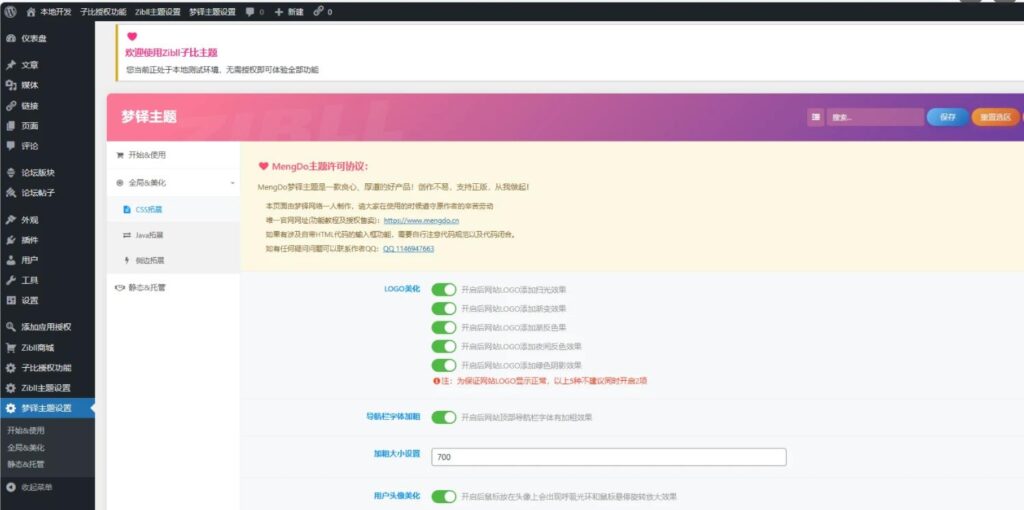1024x510 pixels.
Task: Open 子比授权功能 in the top admin bar
Action: click(x=104, y=12)
